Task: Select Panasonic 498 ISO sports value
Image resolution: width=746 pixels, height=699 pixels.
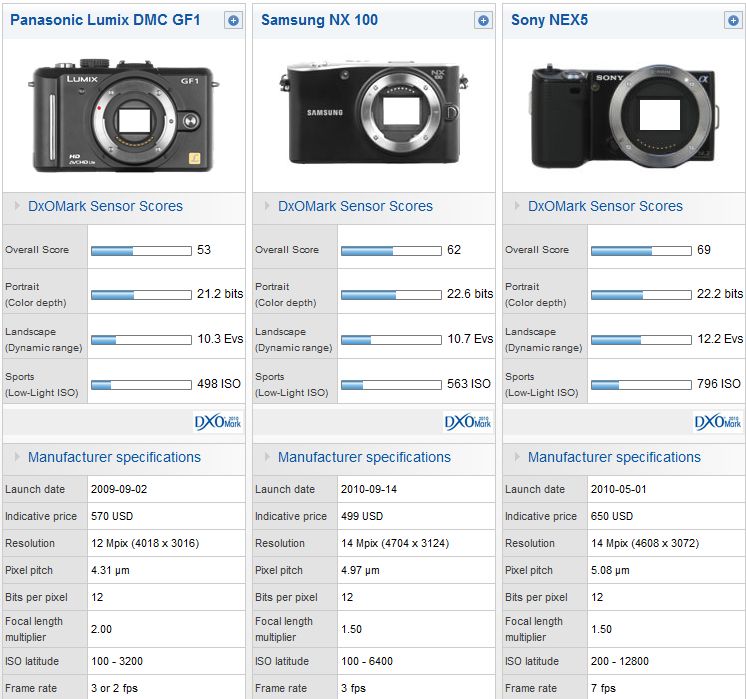Action: point(219,384)
